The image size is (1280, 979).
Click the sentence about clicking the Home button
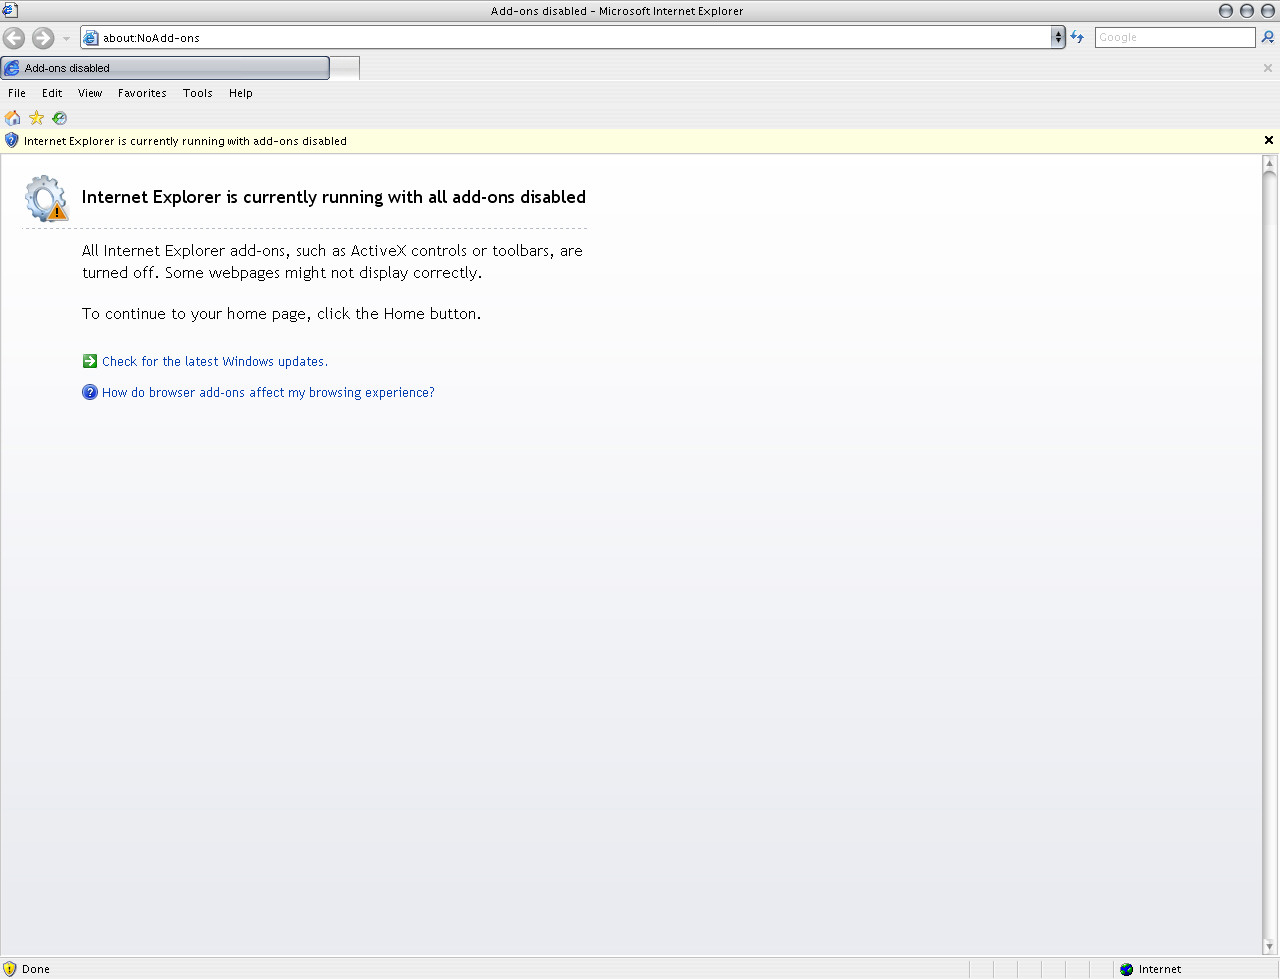point(281,314)
